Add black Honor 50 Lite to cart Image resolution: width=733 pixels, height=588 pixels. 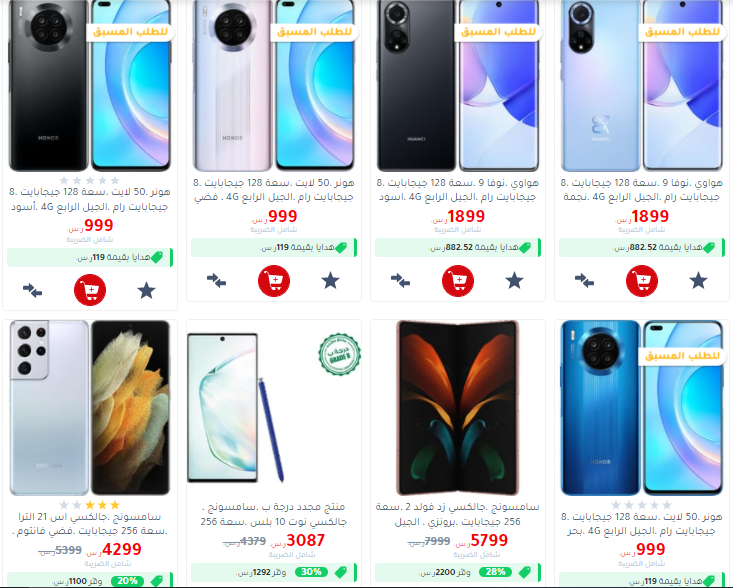click(90, 290)
